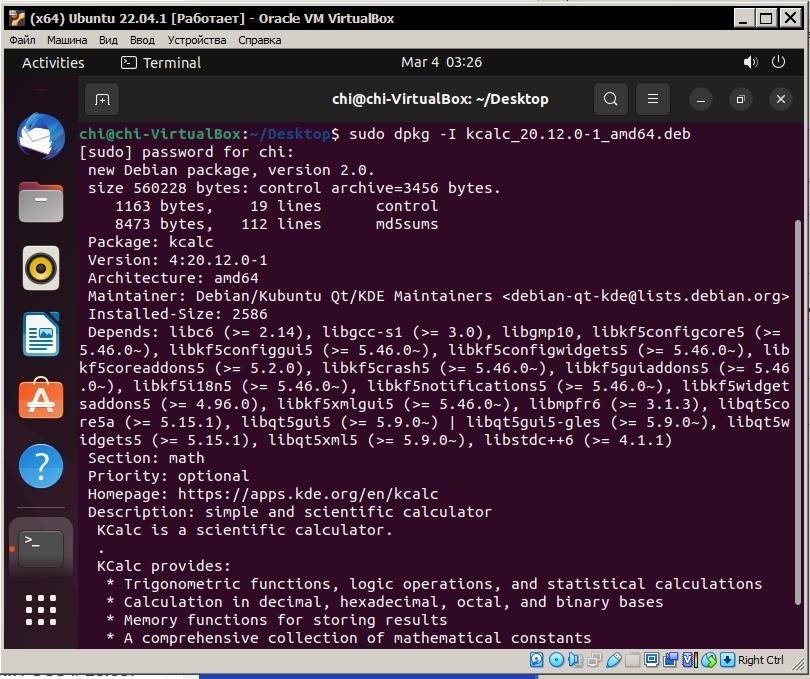Click the VirtualBox shared folders status icon
The height and width of the screenshot is (679, 810).
632,660
